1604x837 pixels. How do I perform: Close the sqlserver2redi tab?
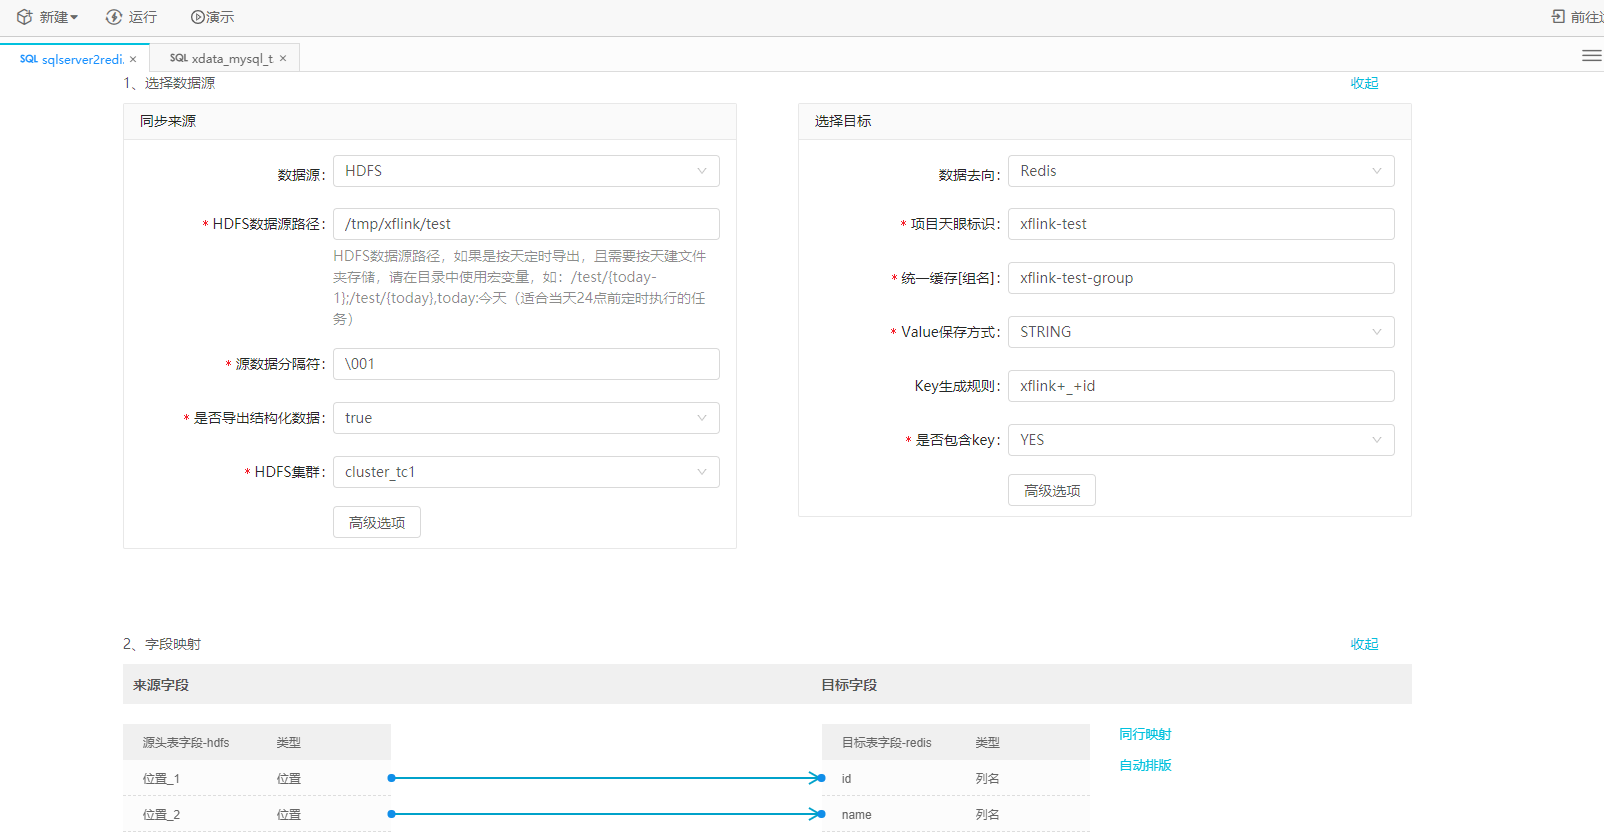point(133,59)
